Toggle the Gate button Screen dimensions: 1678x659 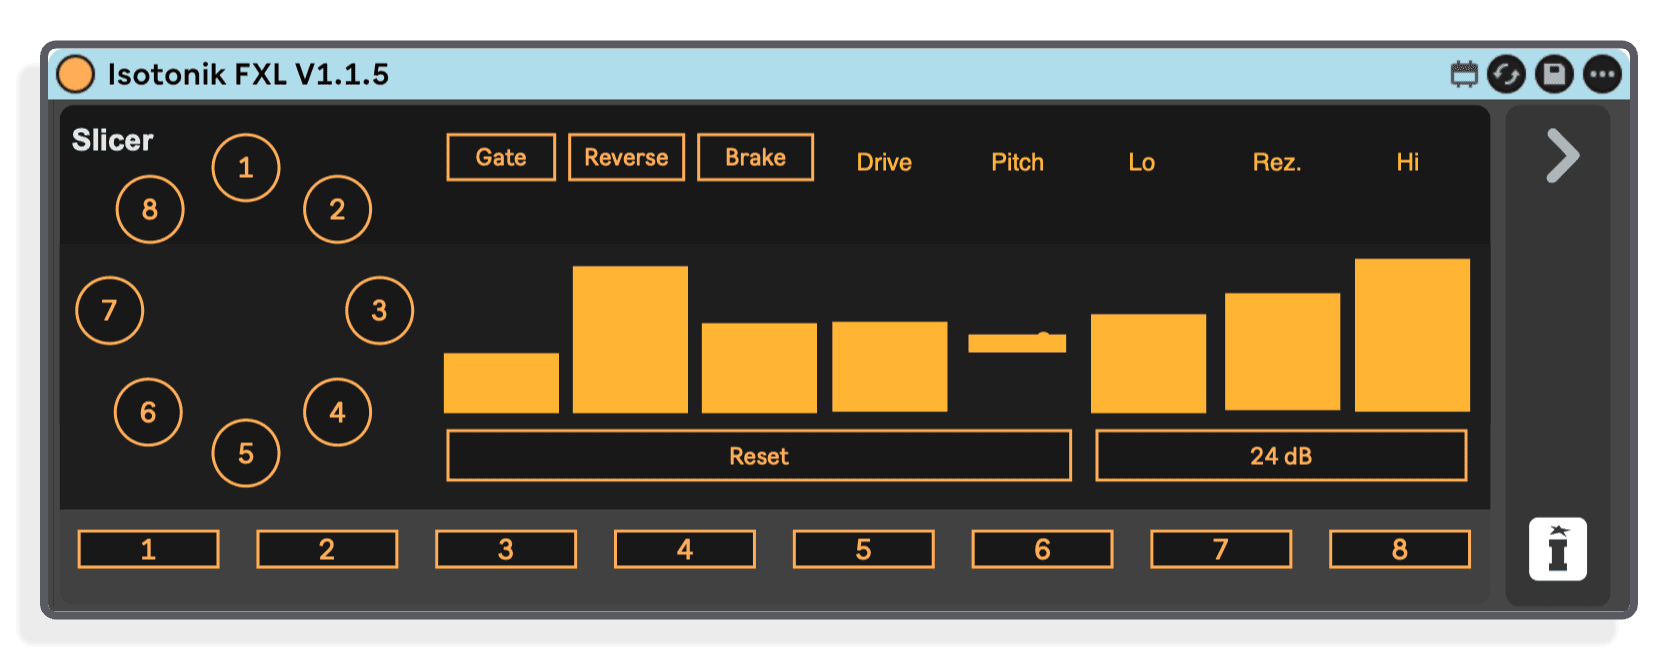click(x=501, y=157)
